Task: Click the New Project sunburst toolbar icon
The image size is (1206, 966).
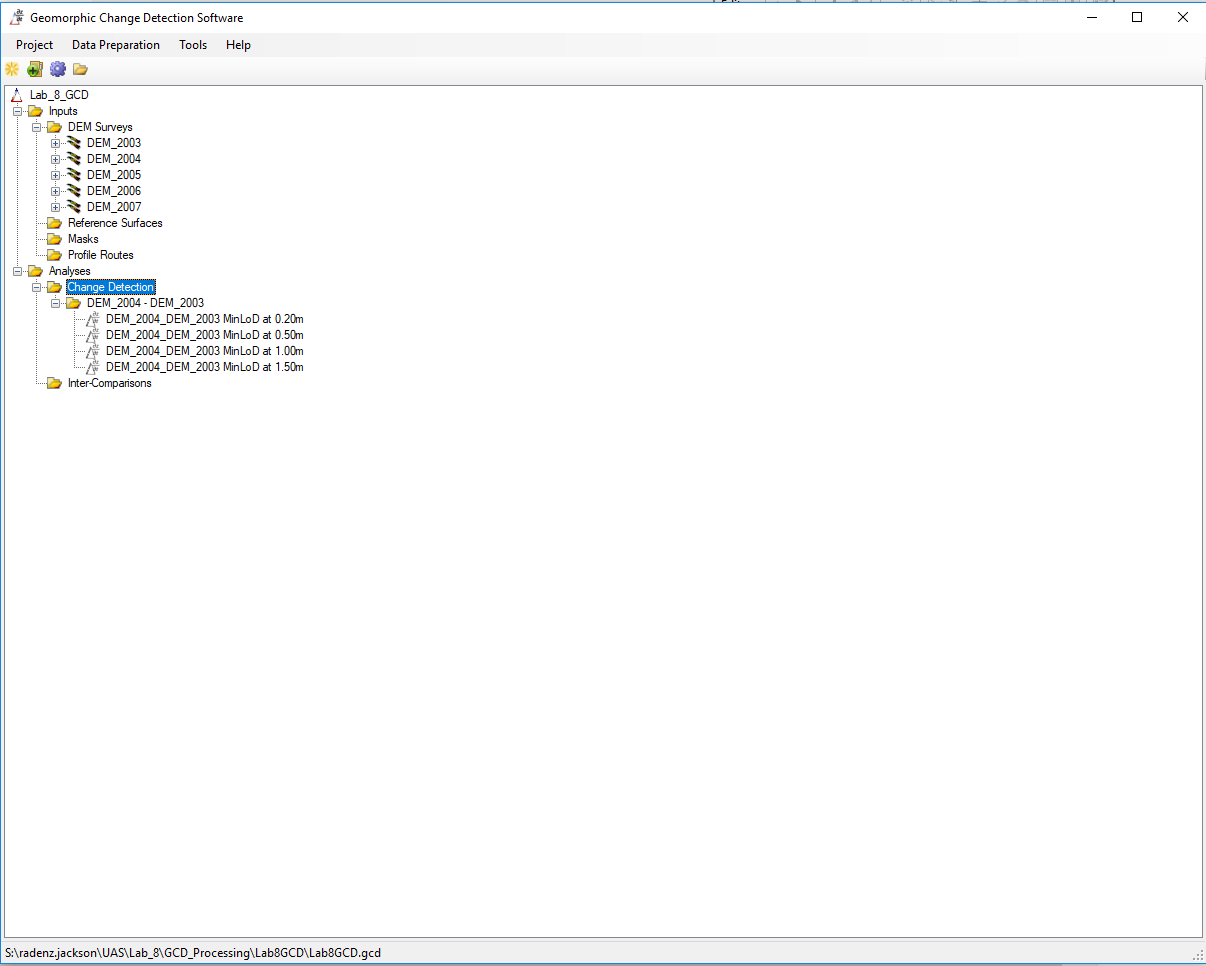Action: tap(12, 69)
